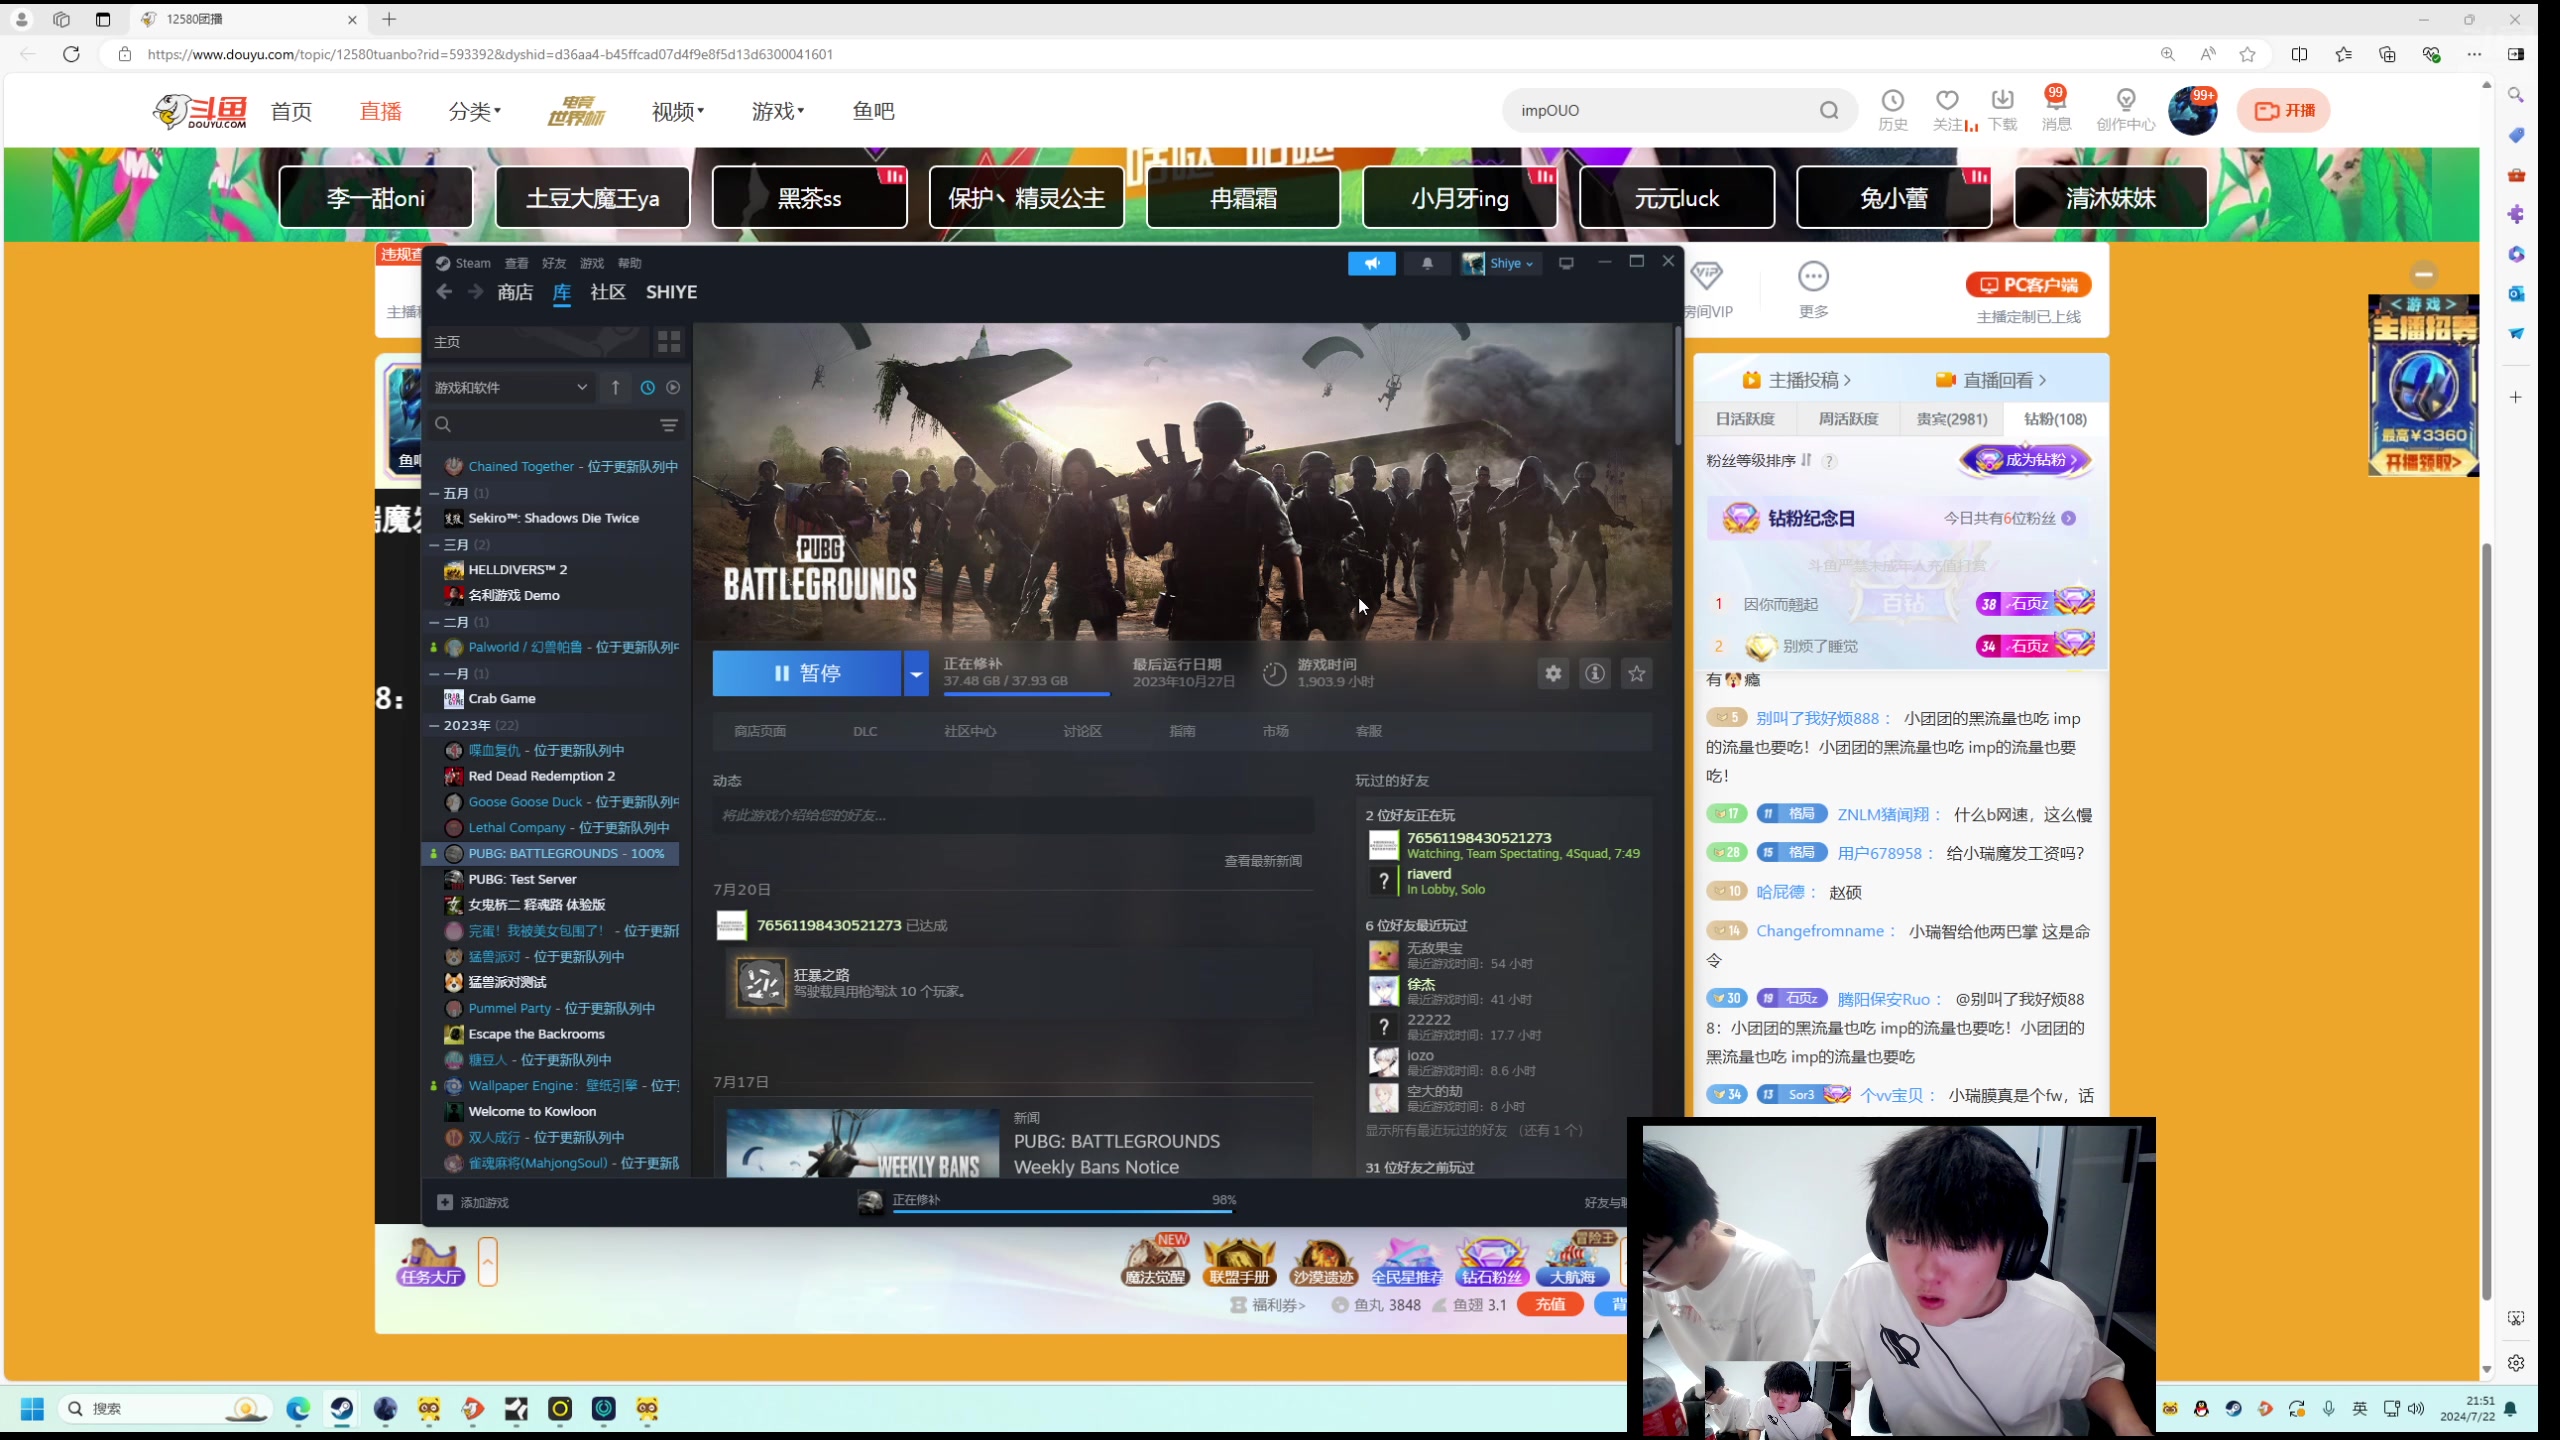This screenshot has width=2560, height=1440.
Task: Click the 添加游戏 add game button
Action: point(478,1203)
